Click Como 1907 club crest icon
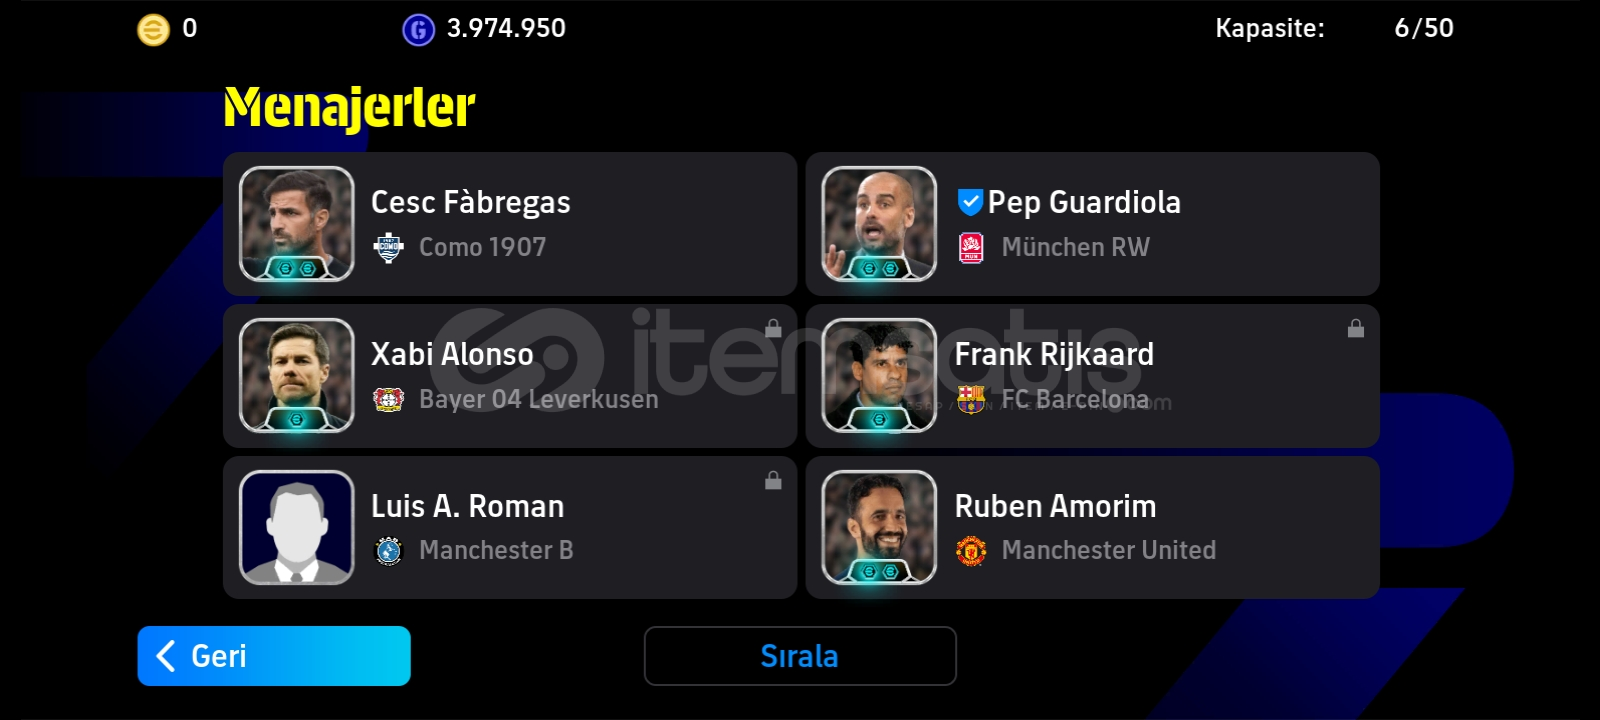Screen dimensions: 1600x720 (x=388, y=247)
